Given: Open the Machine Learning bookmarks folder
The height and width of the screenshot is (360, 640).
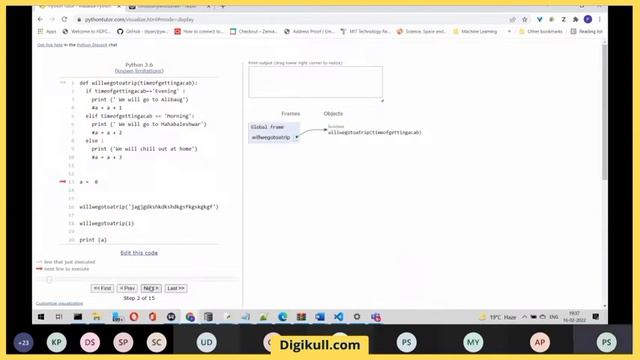Looking at the screenshot, I should (x=475, y=31).
